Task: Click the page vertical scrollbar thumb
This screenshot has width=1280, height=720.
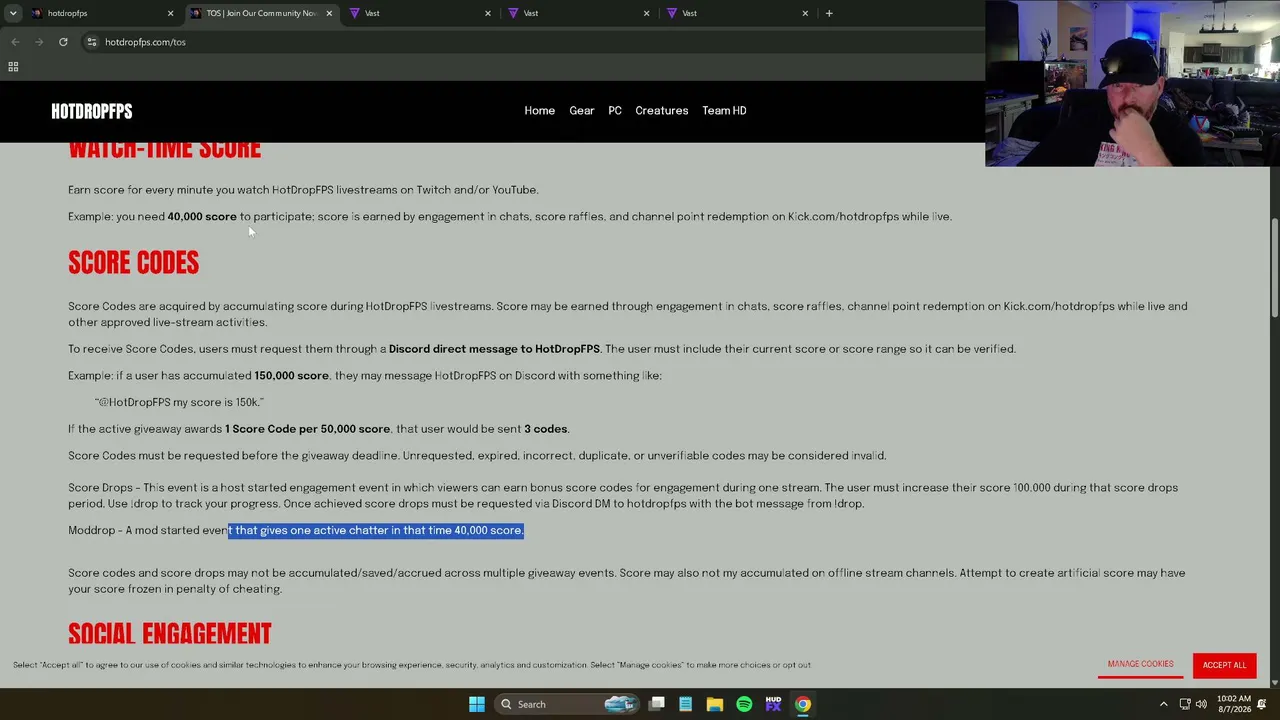Action: [1274, 269]
